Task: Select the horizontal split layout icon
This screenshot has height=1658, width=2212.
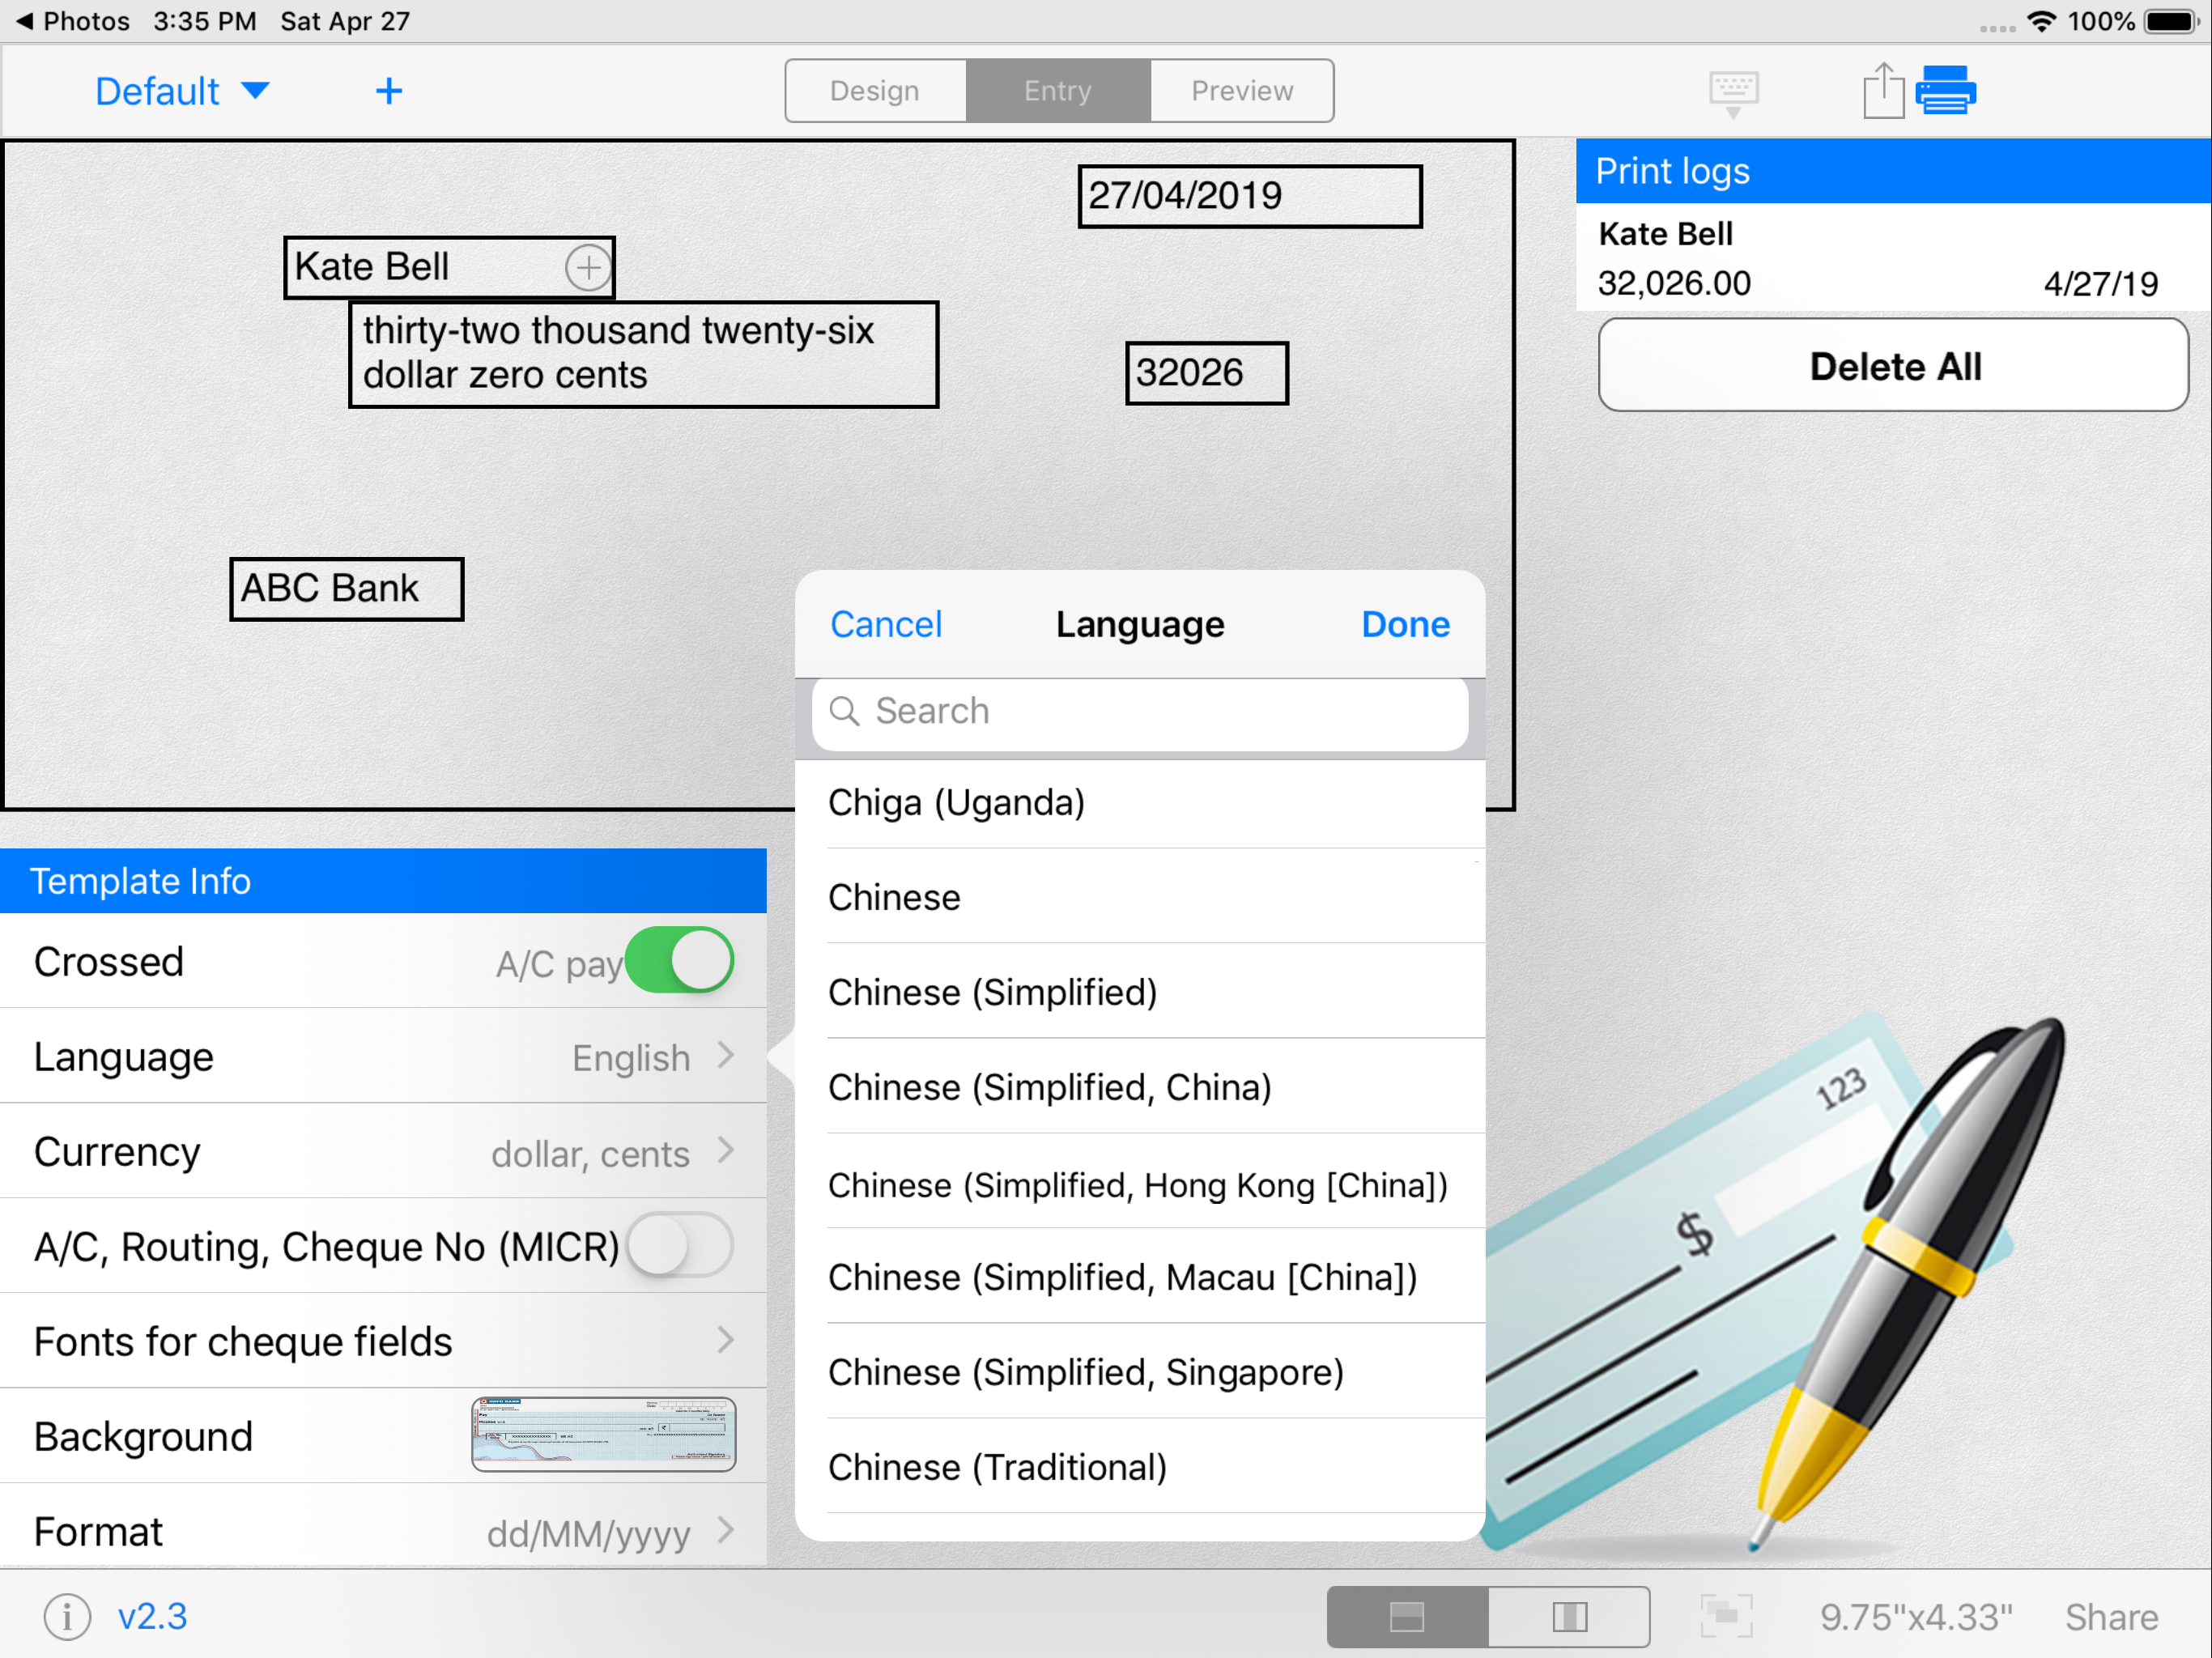Action: click(x=1407, y=1616)
